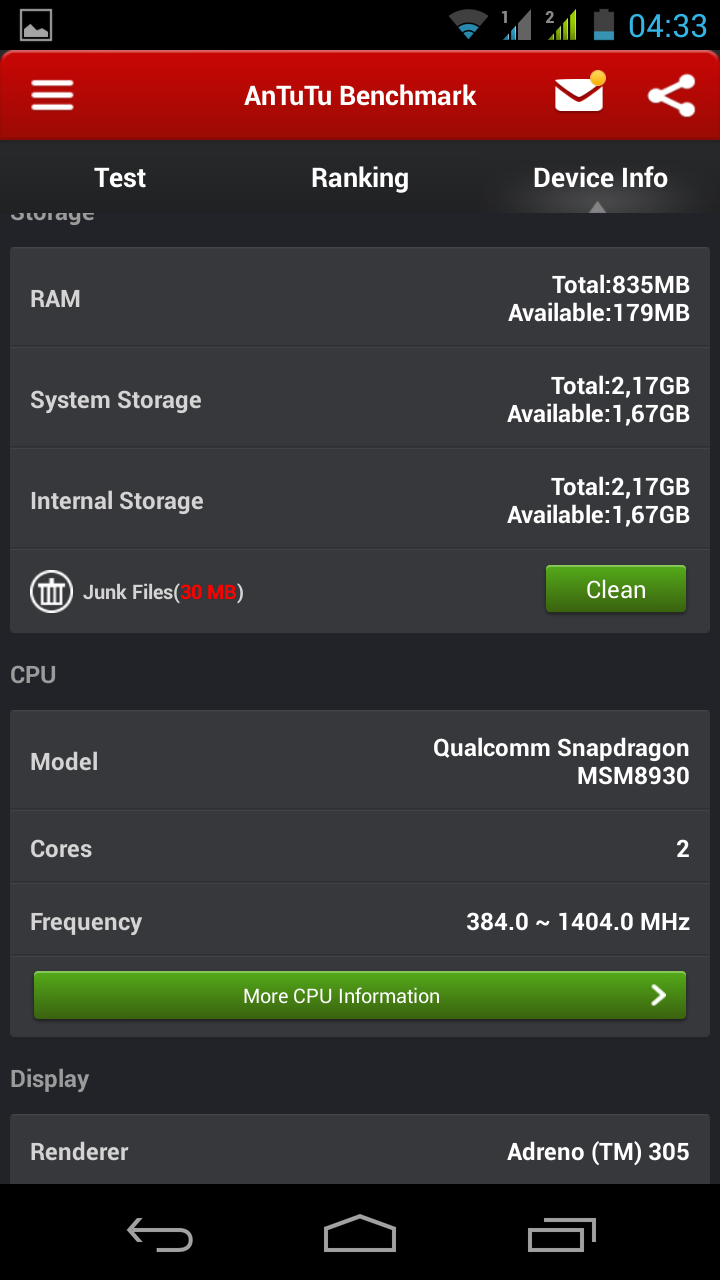Open More CPU Information
720x1280 pixels.
point(341,996)
